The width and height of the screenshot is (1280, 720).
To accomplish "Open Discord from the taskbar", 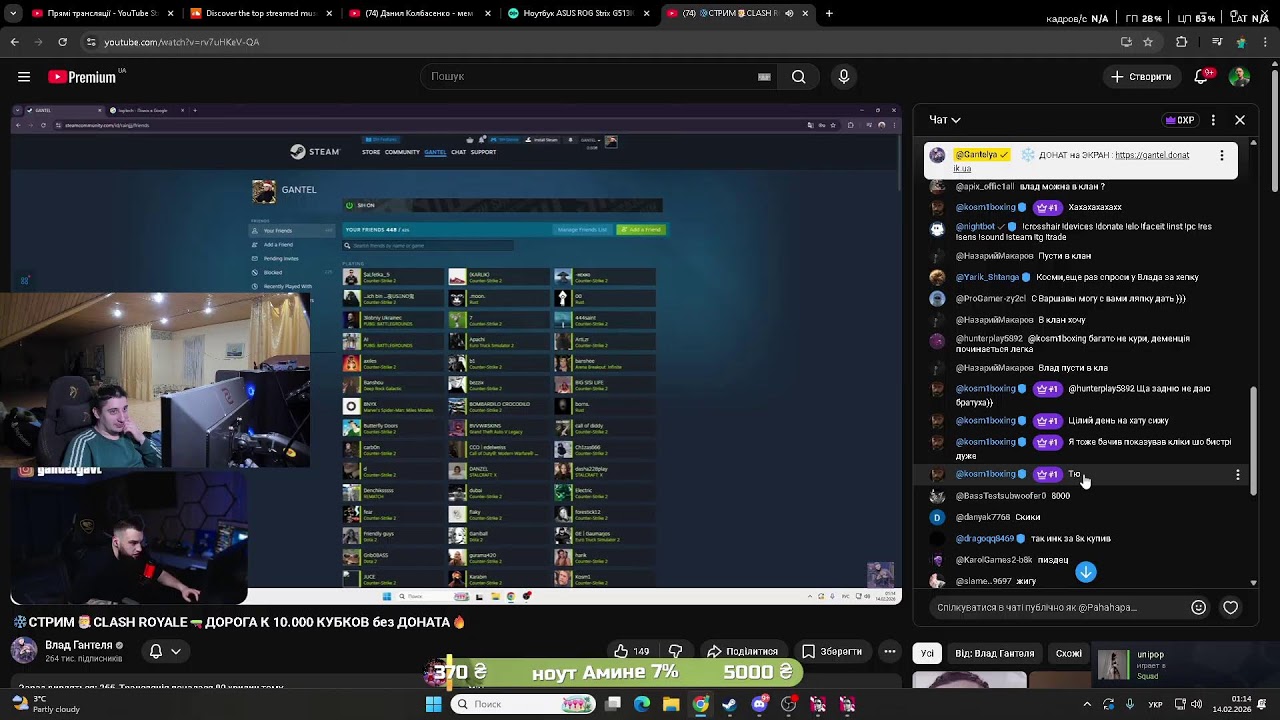I will (759, 704).
